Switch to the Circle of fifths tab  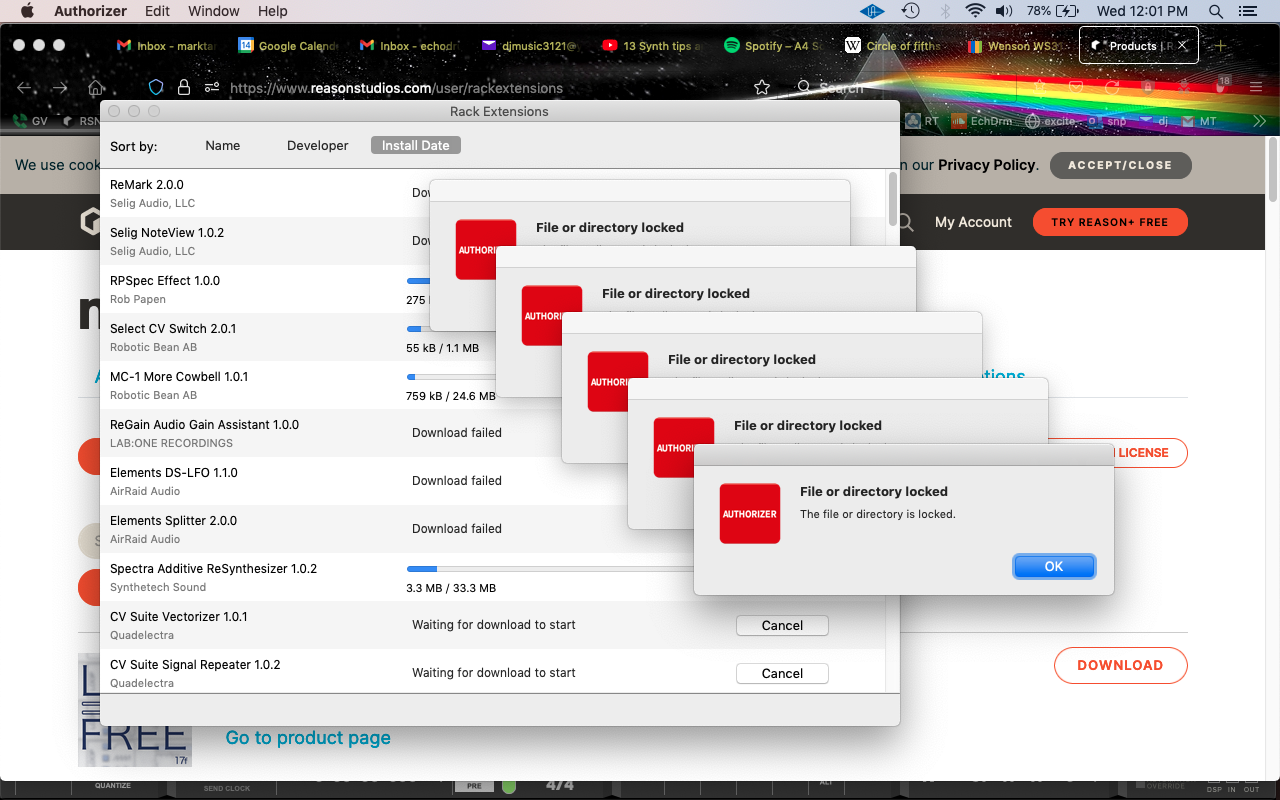pyautogui.click(x=894, y=46)
